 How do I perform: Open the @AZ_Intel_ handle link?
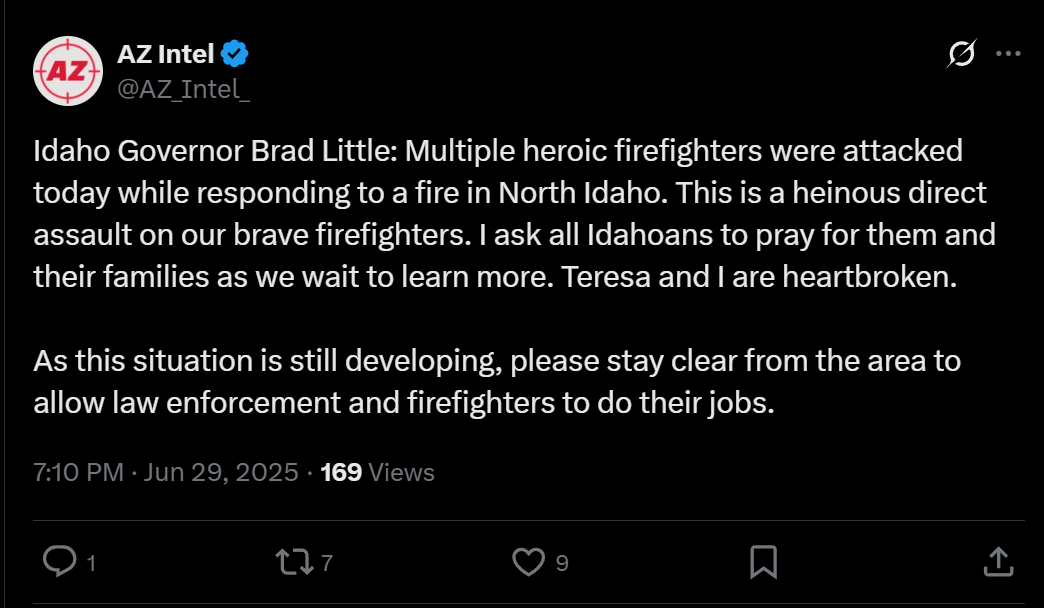(x=184, y=89)
